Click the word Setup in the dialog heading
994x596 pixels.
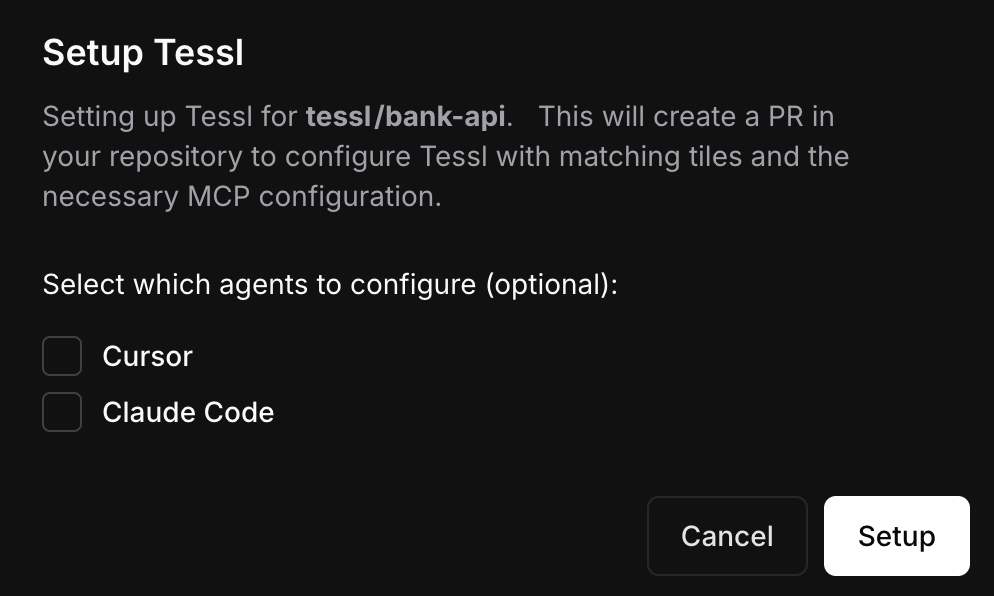(92, 53)
